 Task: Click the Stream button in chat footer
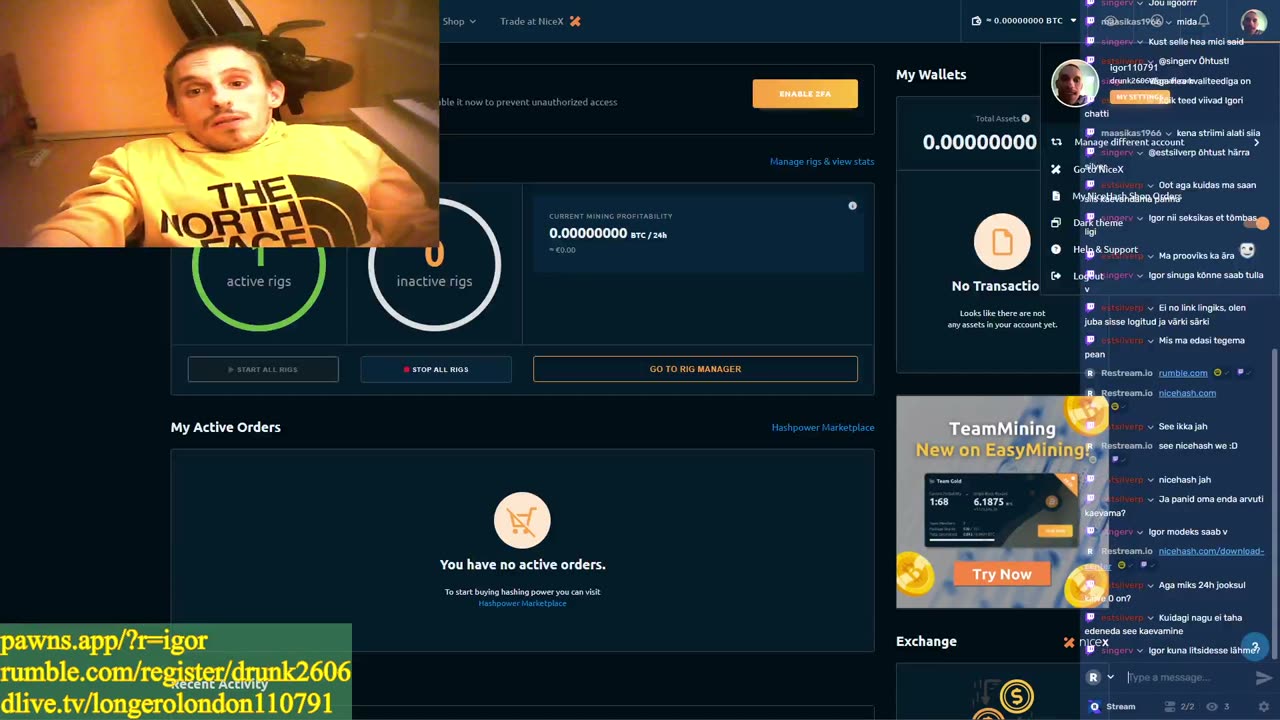(1112, 706)
